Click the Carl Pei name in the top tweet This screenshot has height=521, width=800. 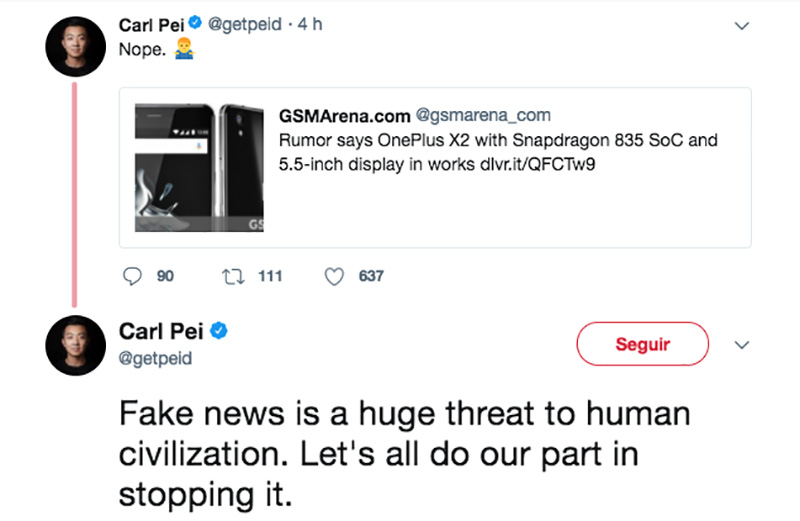coord(151,24)
